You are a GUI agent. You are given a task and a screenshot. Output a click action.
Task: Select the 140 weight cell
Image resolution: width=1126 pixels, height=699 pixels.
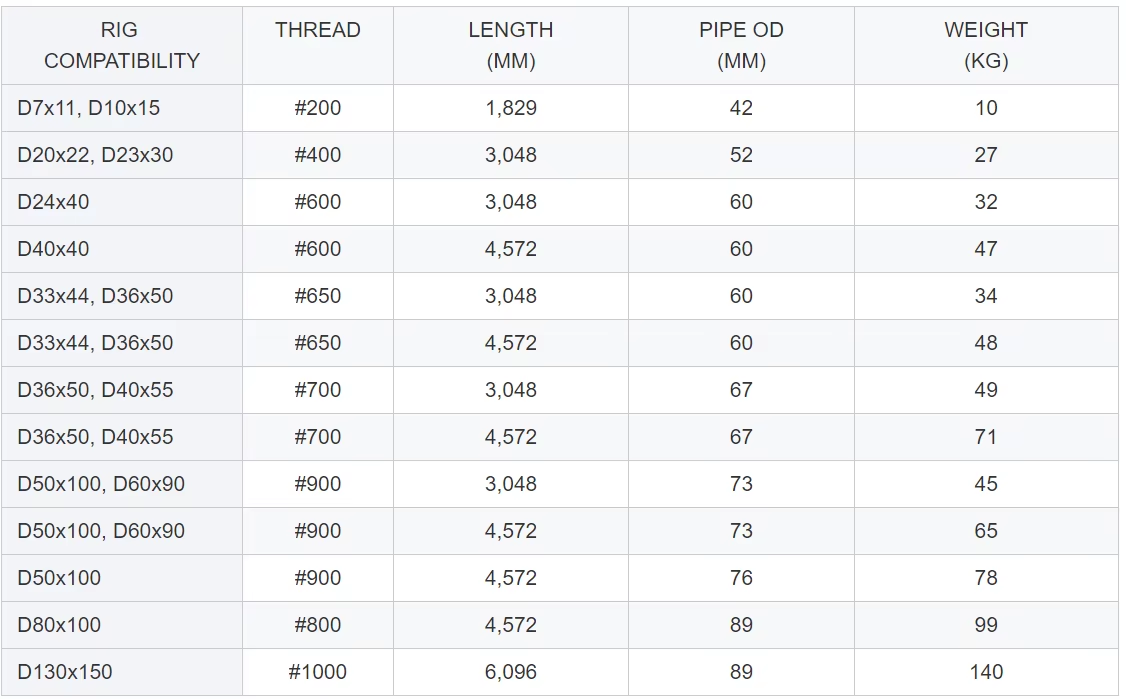(986, 672)
